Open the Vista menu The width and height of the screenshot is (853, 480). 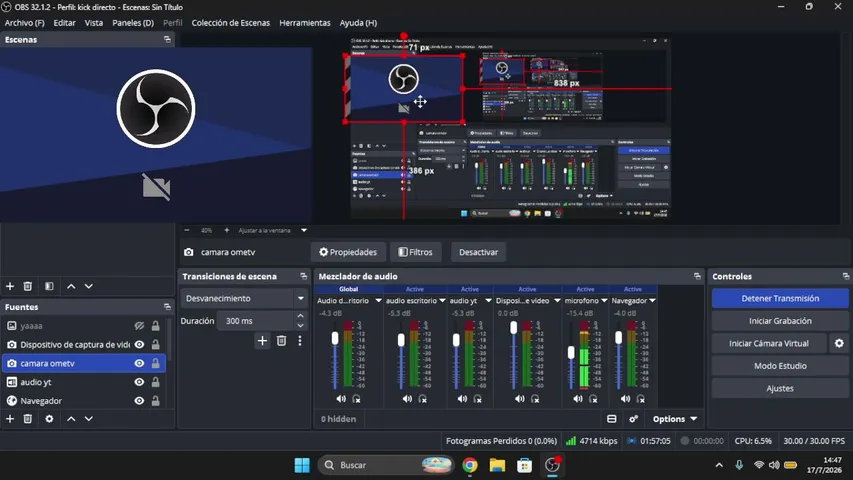click(94, 23)
